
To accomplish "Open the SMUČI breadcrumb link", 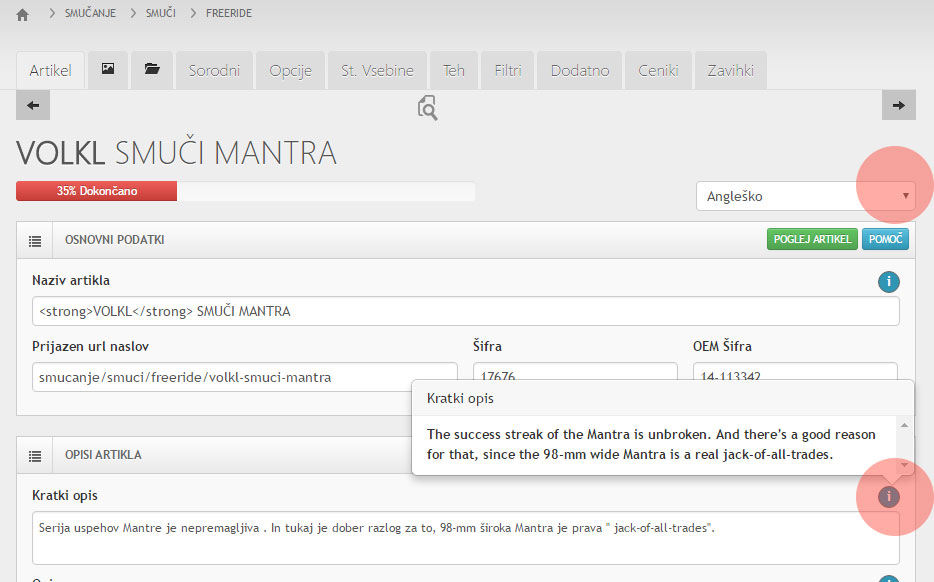I will click(x=161, y=13).
